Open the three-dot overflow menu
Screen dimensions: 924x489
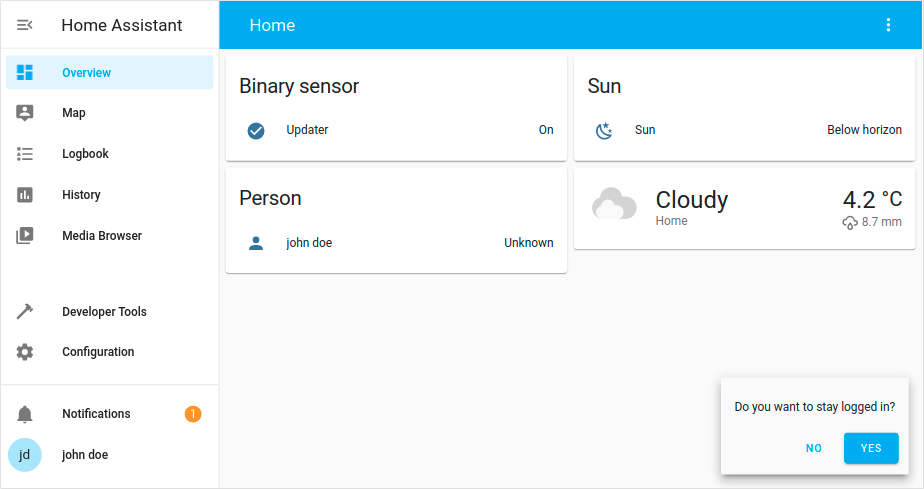[x=888, y=25]
